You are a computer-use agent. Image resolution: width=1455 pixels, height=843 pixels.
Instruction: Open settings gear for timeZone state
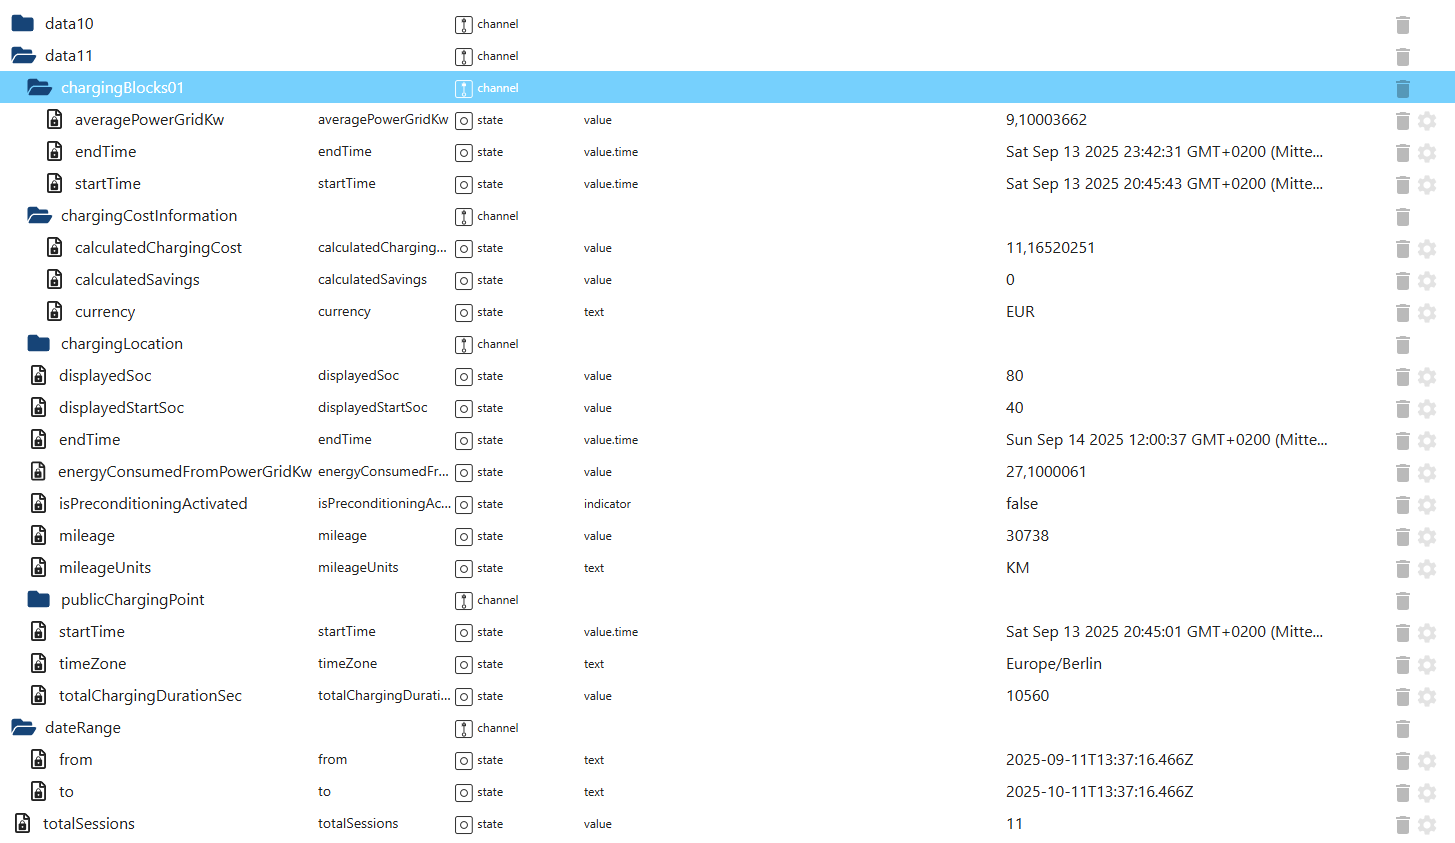(1427, 665)
